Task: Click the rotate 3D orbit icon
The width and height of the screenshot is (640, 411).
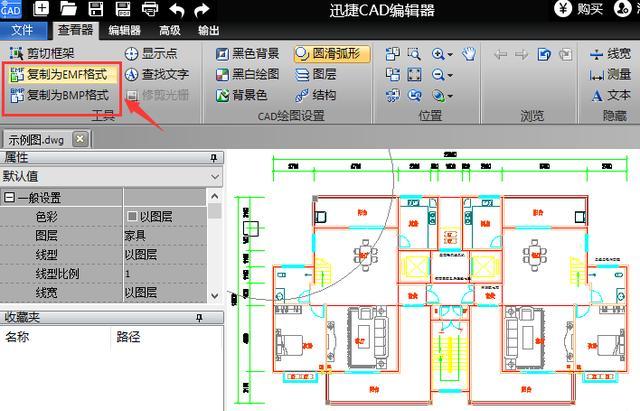Action: coord(438,96)
